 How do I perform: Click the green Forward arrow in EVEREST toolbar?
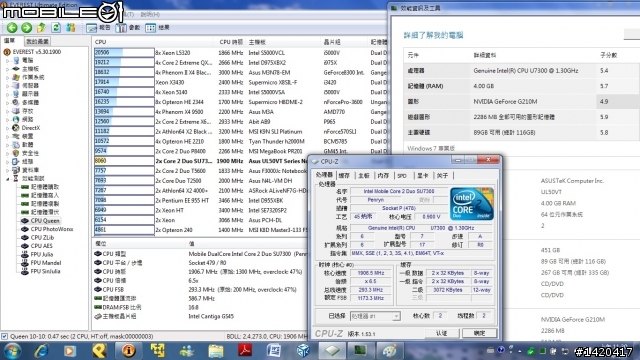pos(27,28)
